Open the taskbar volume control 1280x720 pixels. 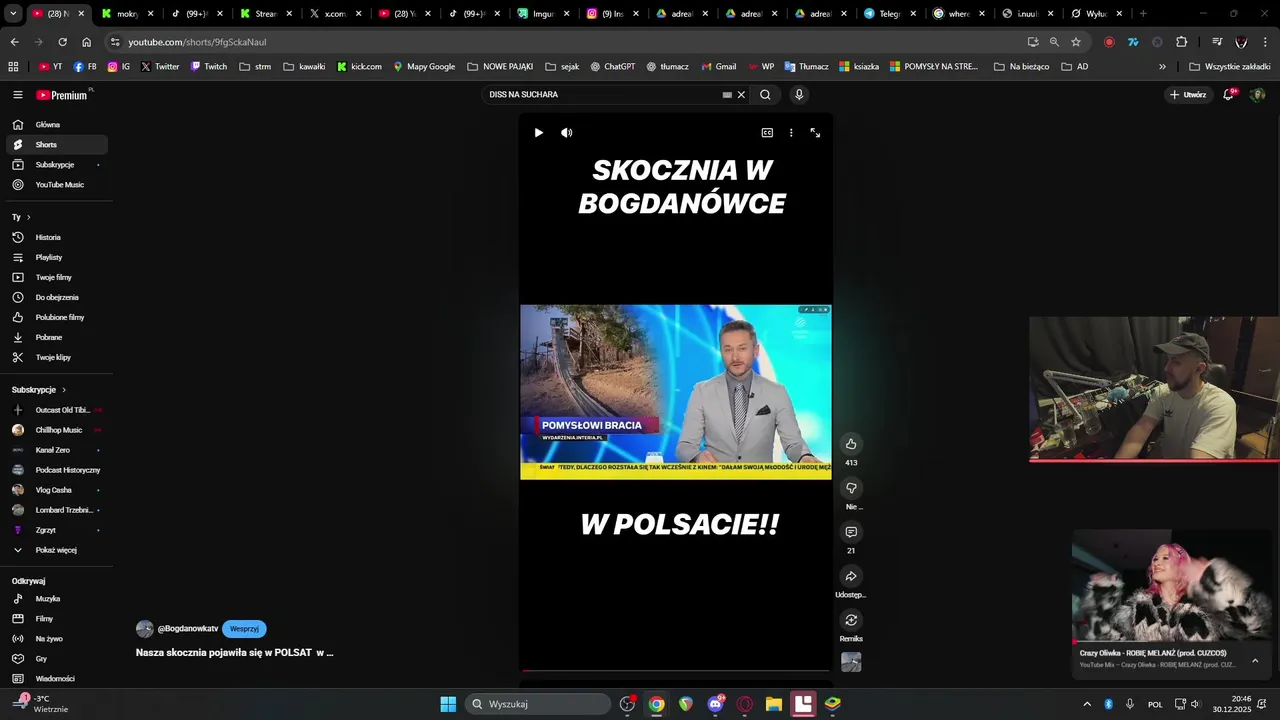pos(1198,704)
